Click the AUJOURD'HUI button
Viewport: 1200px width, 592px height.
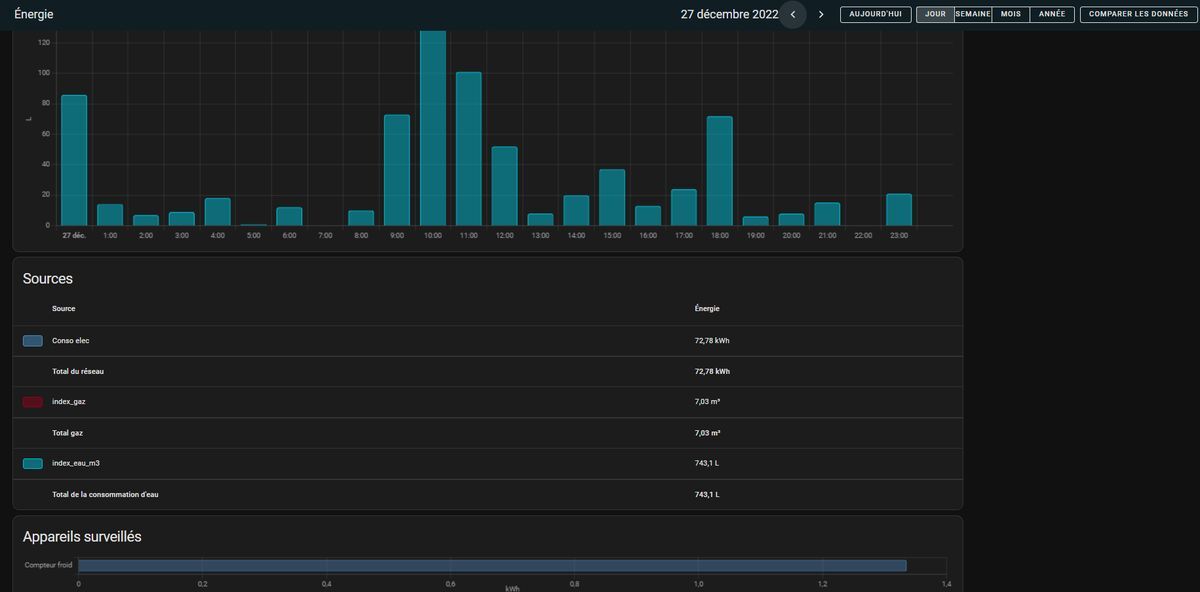click(875, 15)
